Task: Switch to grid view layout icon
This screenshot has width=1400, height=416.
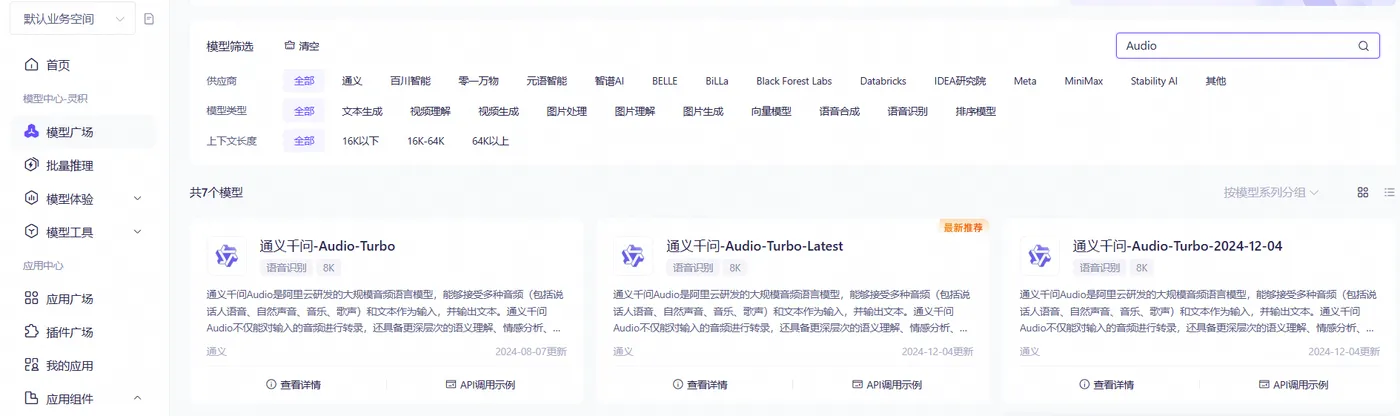Action: click(1363, 192)
